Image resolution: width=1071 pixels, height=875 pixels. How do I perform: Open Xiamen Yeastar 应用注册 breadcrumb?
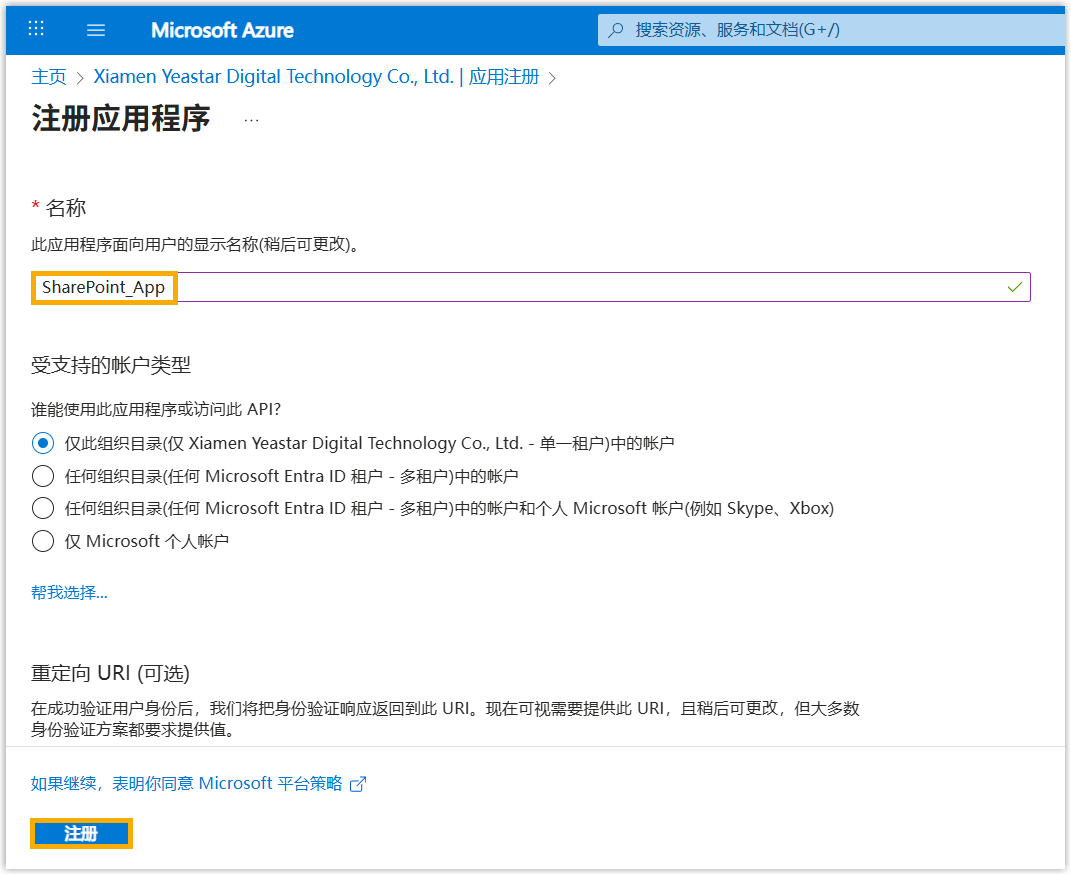316,77
